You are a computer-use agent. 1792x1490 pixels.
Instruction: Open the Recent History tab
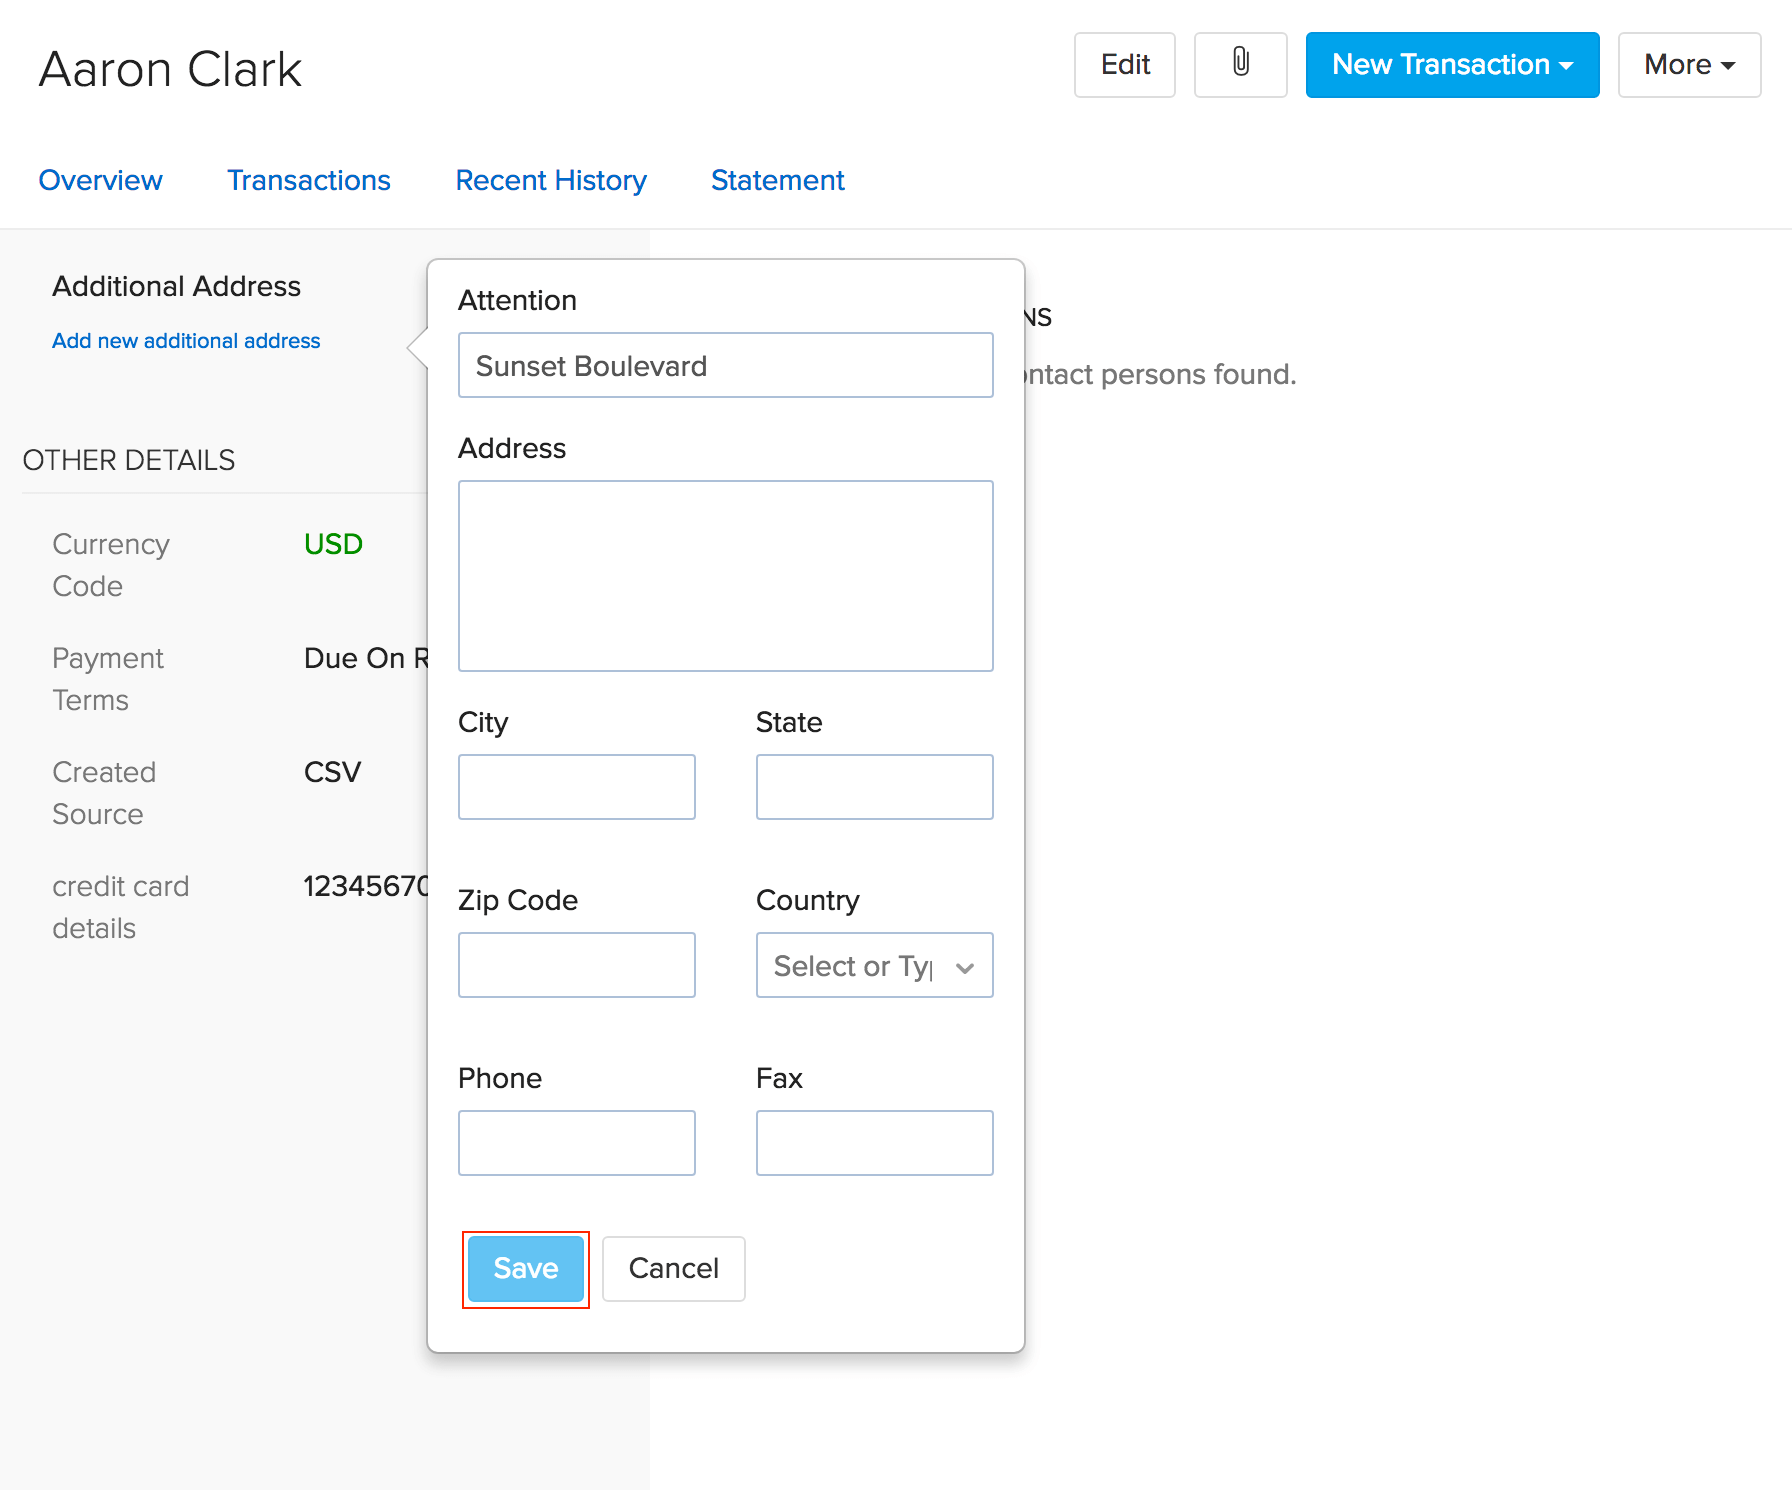(x=551, y=181)
